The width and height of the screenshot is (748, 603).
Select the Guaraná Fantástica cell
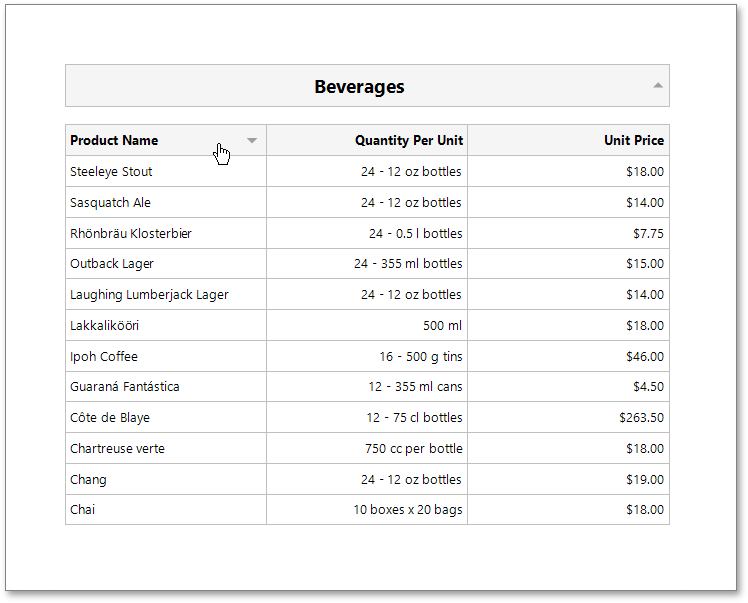click(125, 387)
